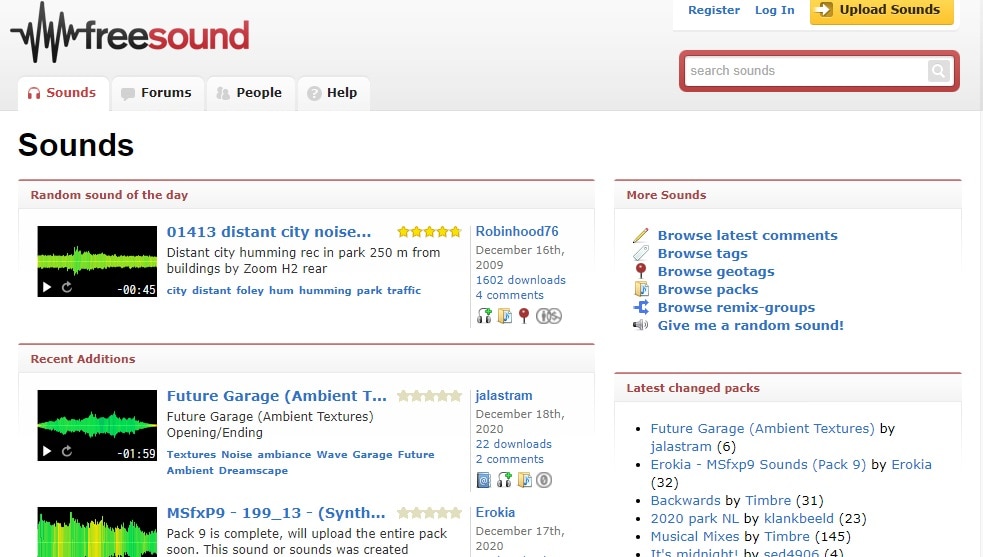Click geotag pin icon on distant city sound

(x=523, y=316)
